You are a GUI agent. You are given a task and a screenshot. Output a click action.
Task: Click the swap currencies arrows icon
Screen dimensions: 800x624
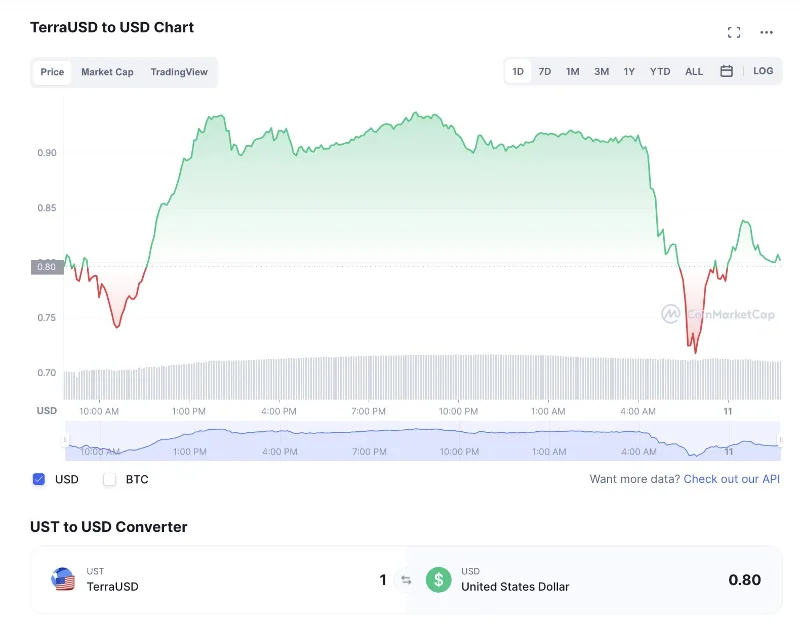coord(406,580)
